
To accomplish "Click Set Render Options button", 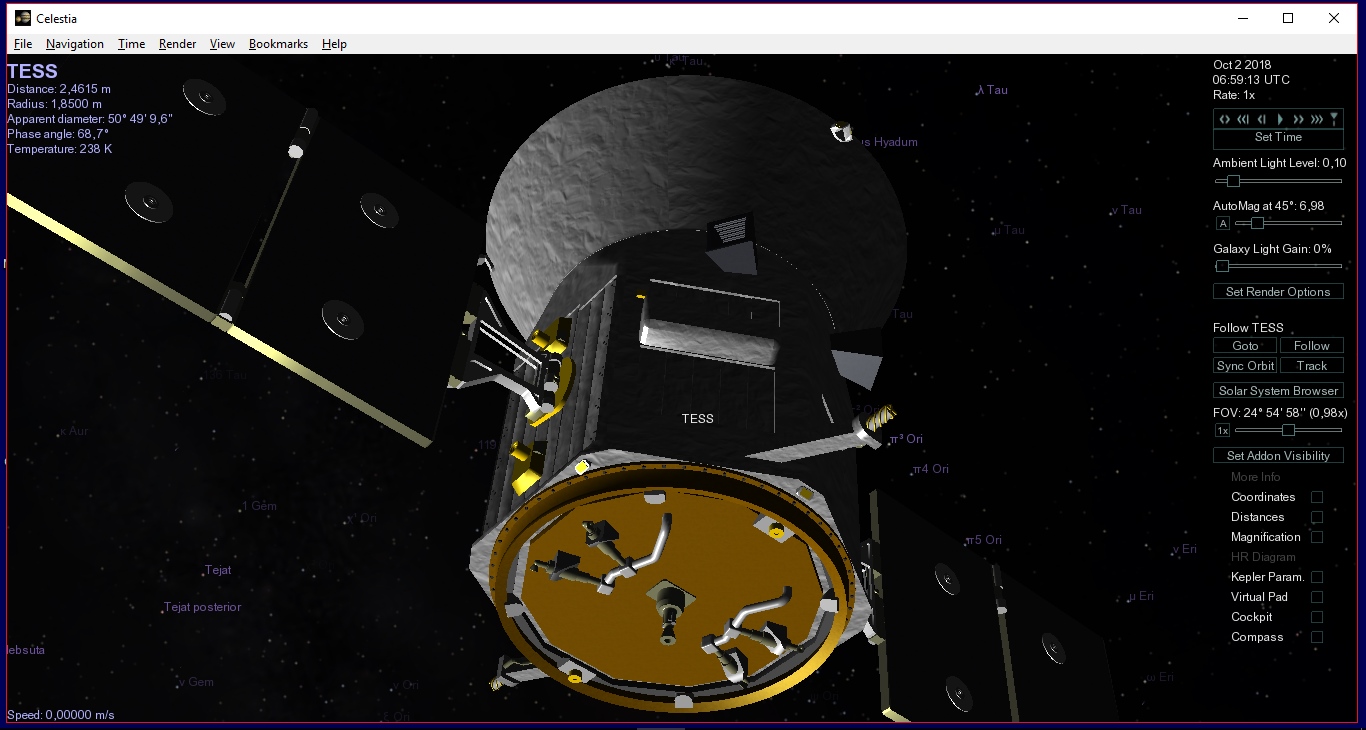I will coord(1278,292).
